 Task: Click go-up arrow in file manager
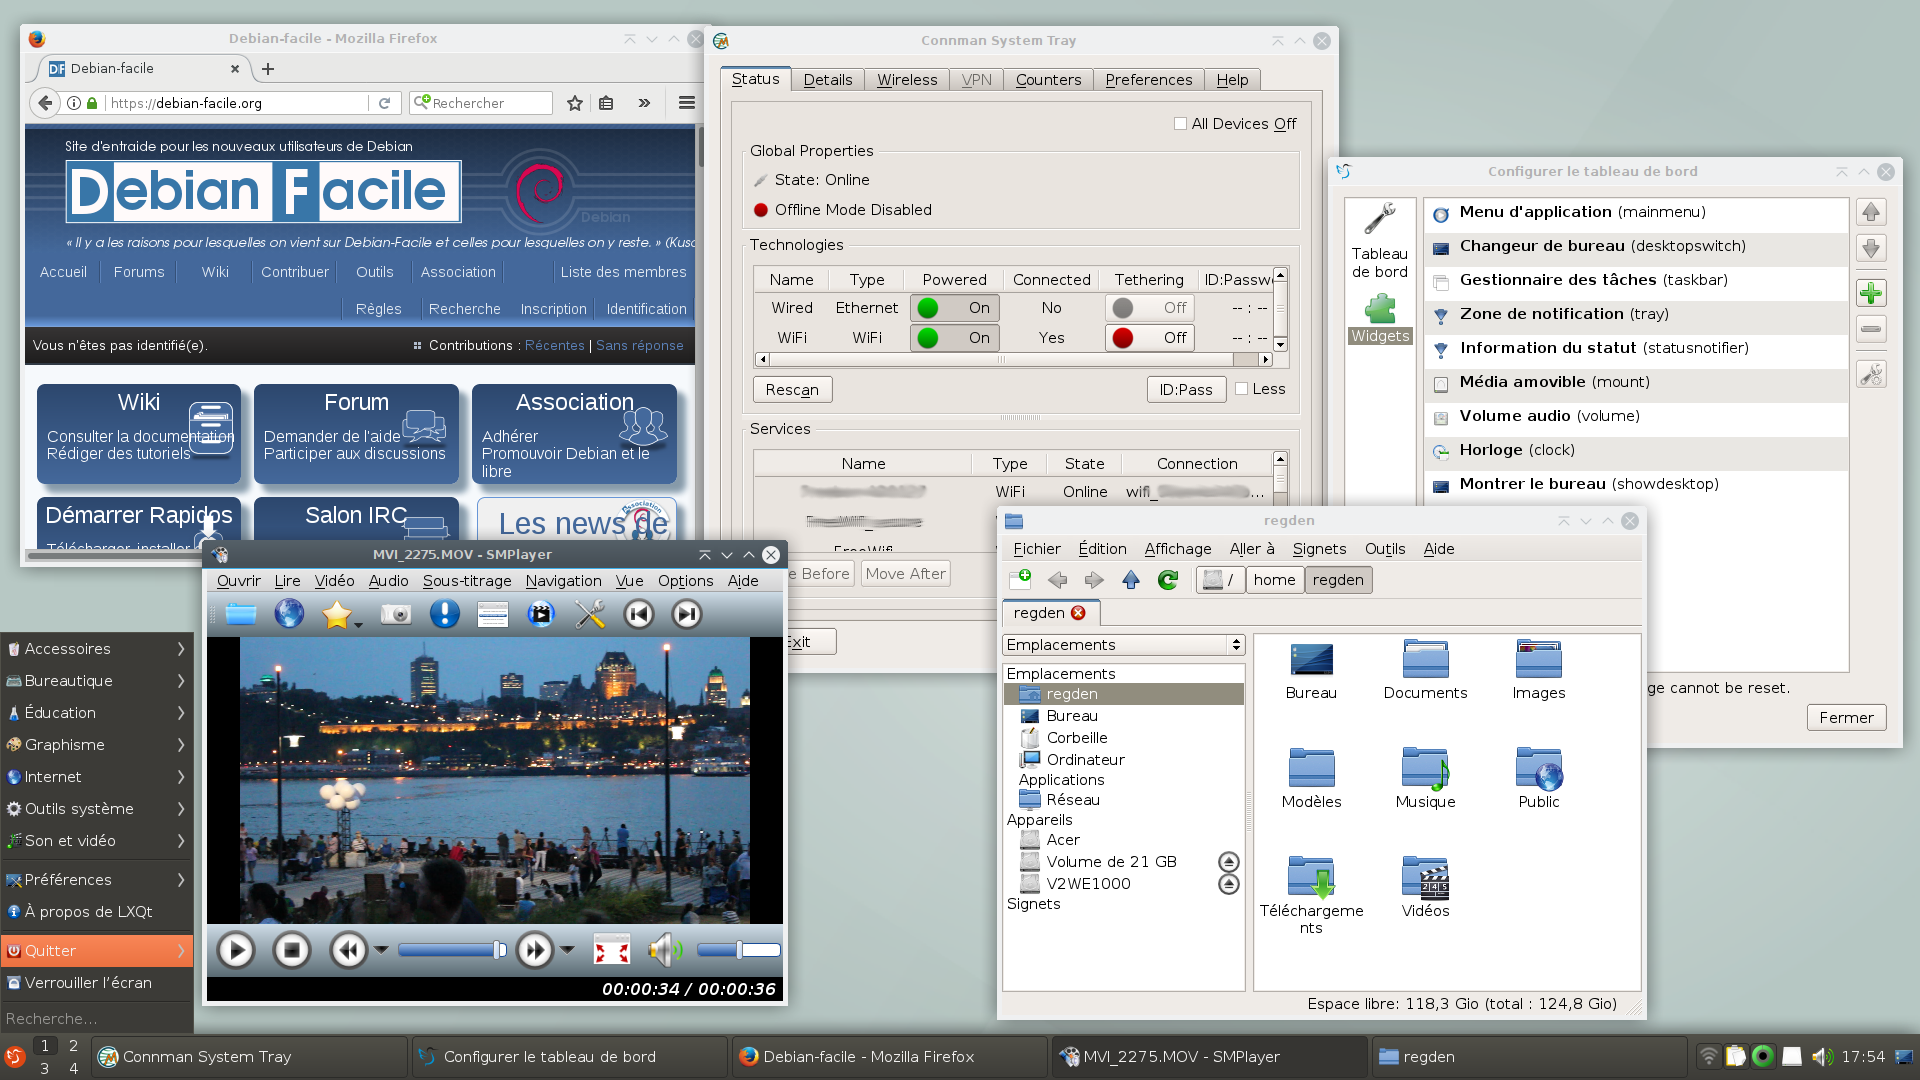(x=1131, y=580)
